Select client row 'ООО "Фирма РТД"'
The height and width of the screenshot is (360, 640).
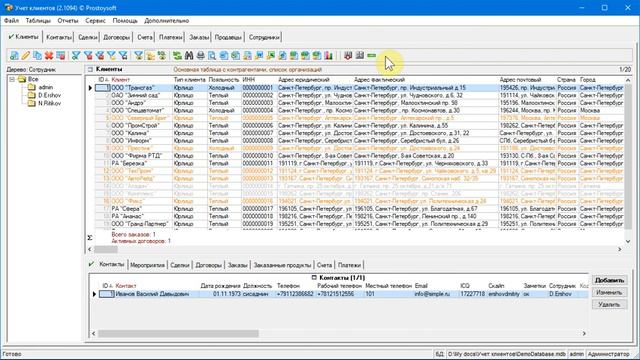point(359,156)
